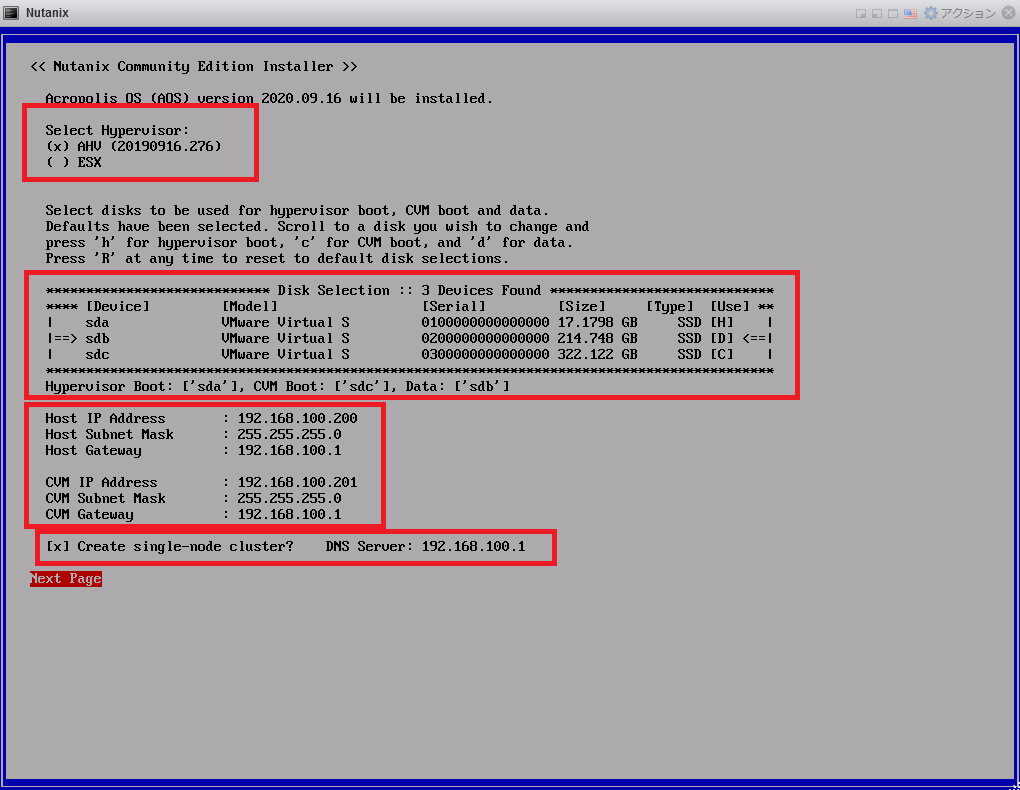Screen dimensions: 1020x790
Task: Open the US keyboard layout flag icon
Action: 910,13
